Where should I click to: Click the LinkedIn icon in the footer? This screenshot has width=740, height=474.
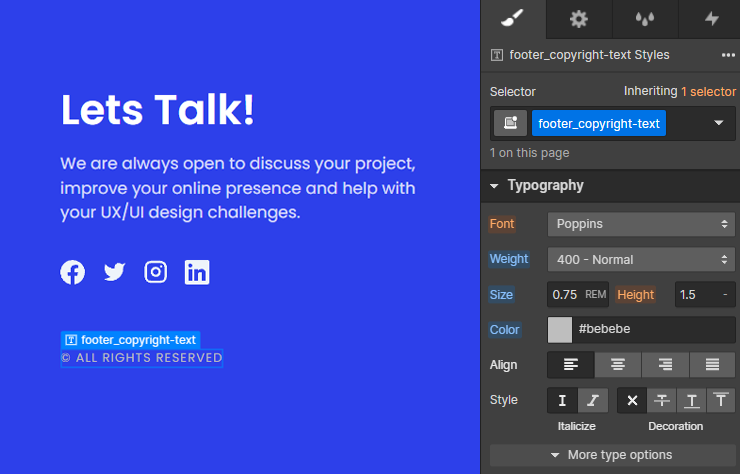click(197, 272)
